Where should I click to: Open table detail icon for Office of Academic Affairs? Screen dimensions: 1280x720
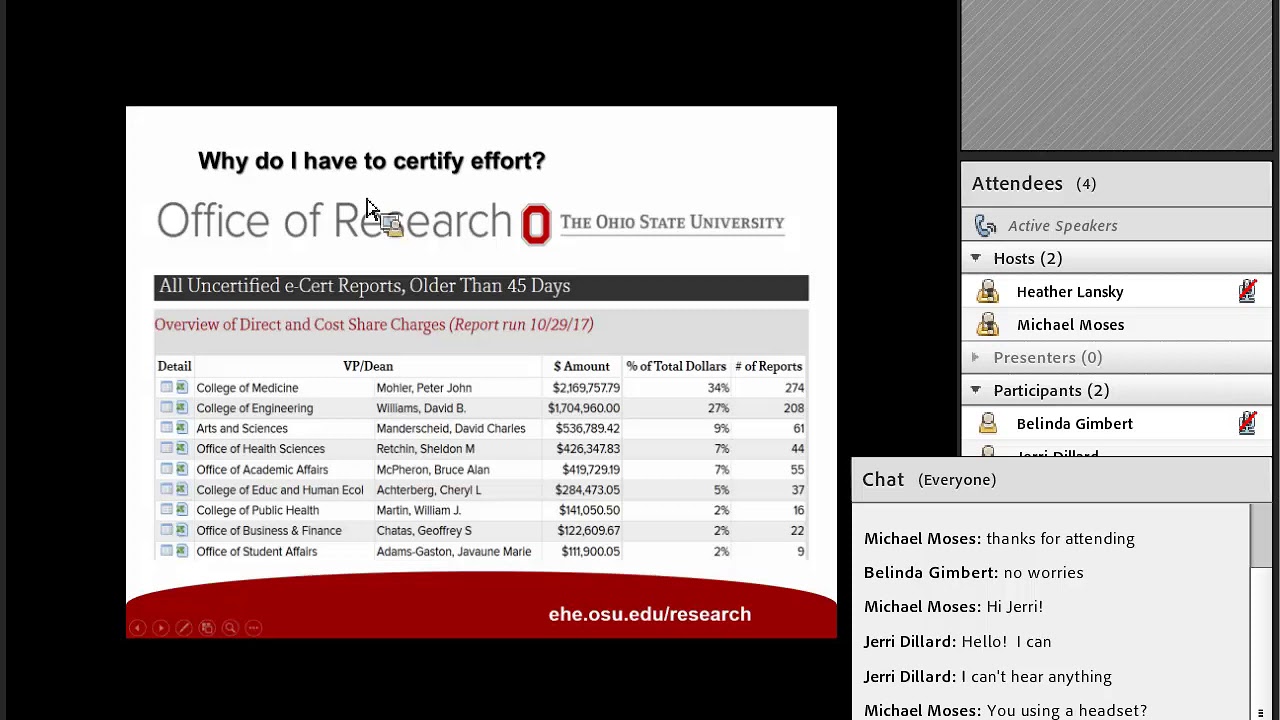click(166, 469)
